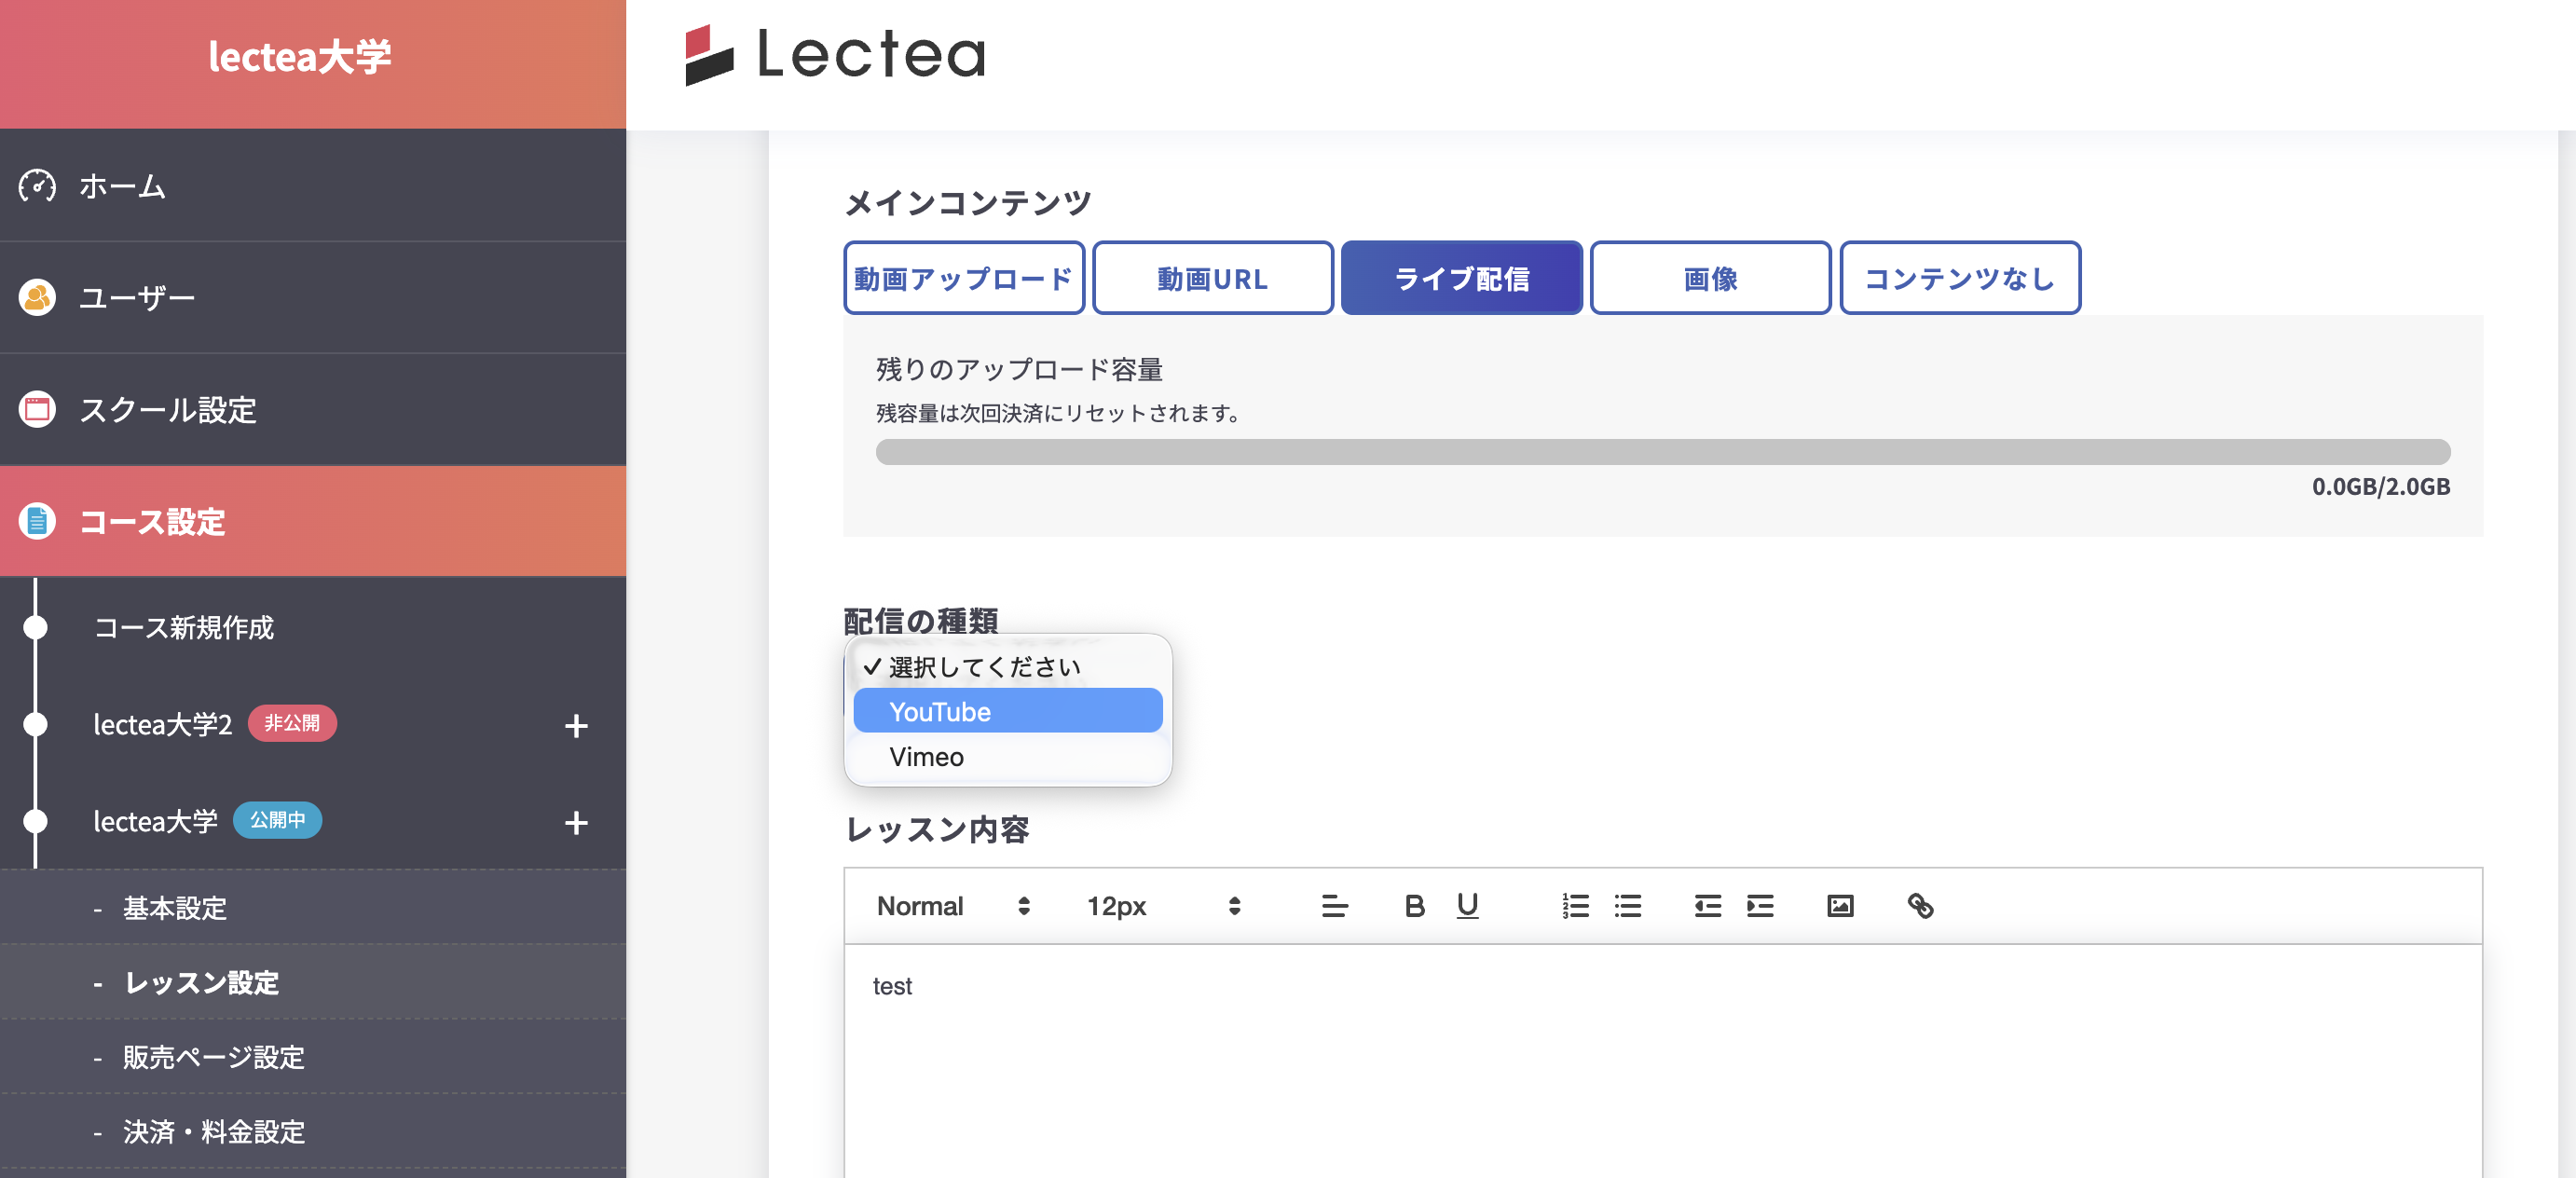2576x1178 pixels.
Task: Insert an image into the lesson content
Action: point(1841,906)
